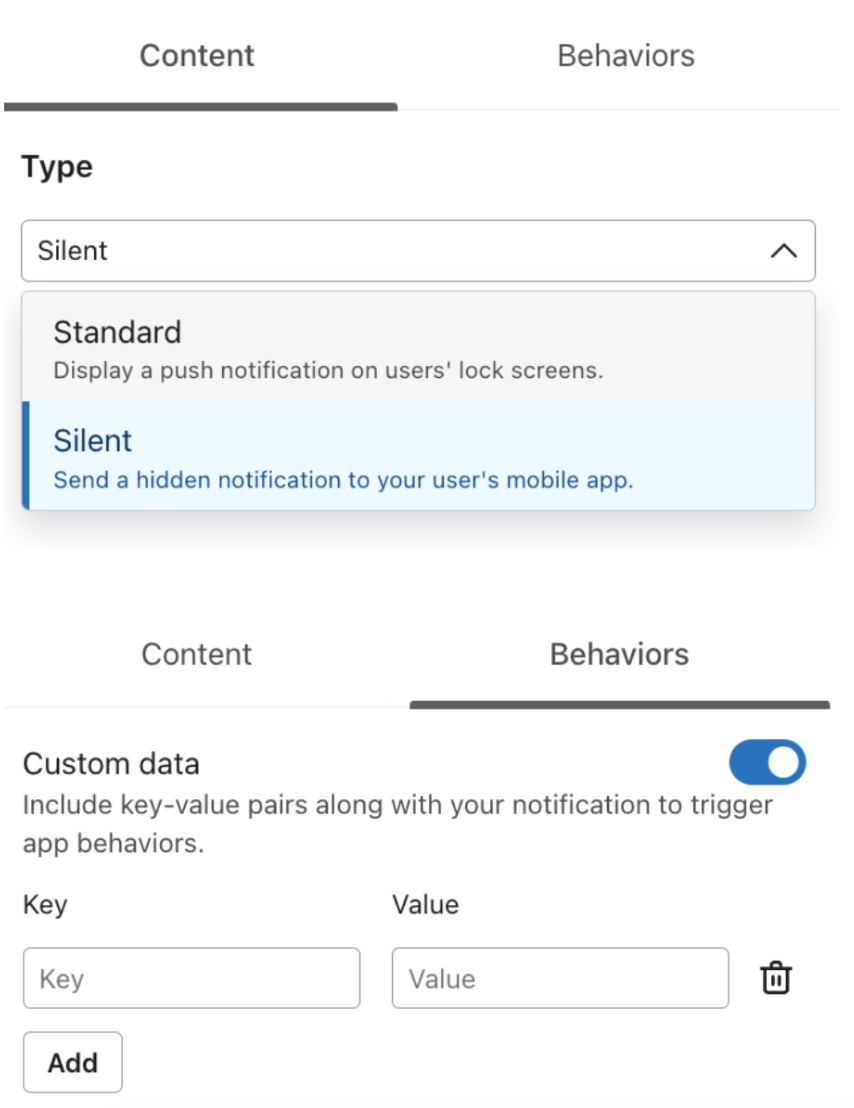This screenshot has width=854, height=1108.
Task: Click the "Display a push notification" description
Action: [x=328, y=370]
